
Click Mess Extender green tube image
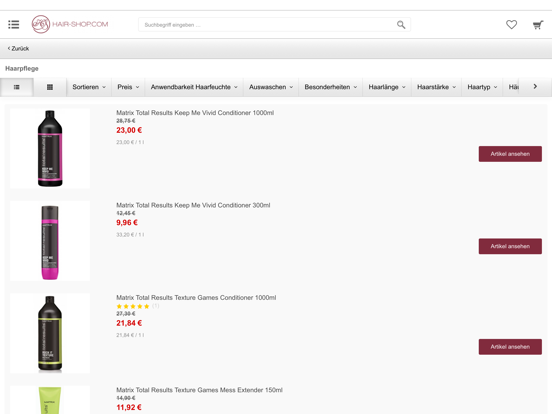[50, 400]
